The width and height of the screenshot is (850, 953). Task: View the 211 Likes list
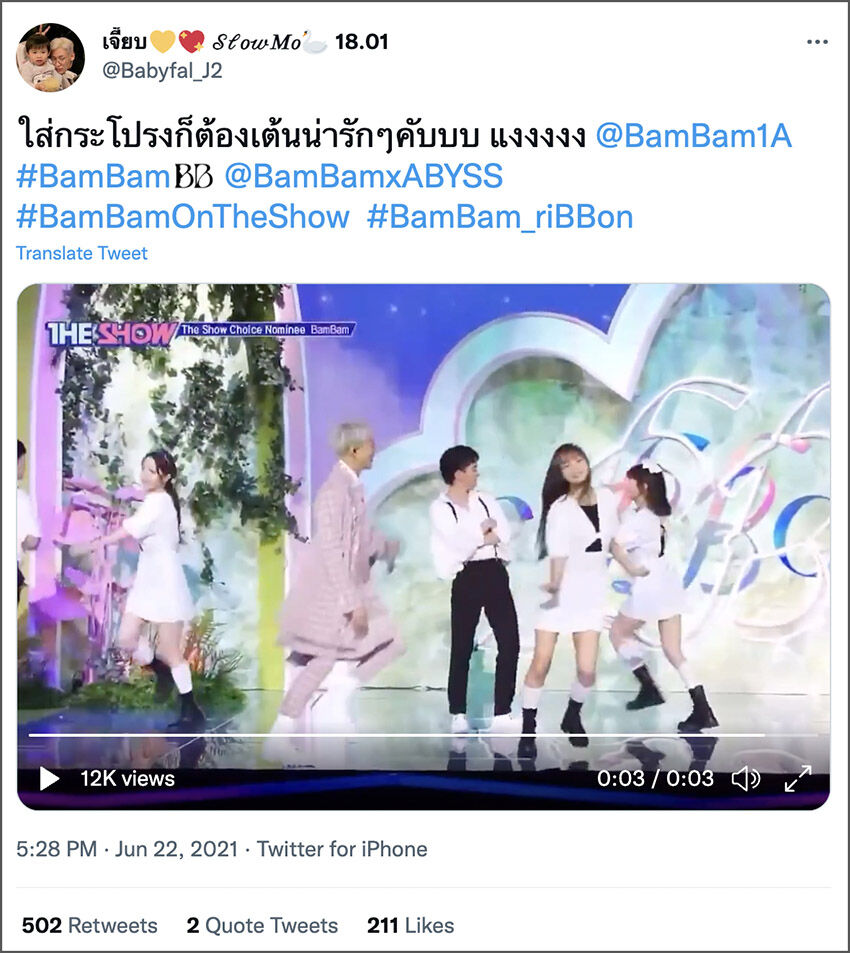click(x=411, y=925)
